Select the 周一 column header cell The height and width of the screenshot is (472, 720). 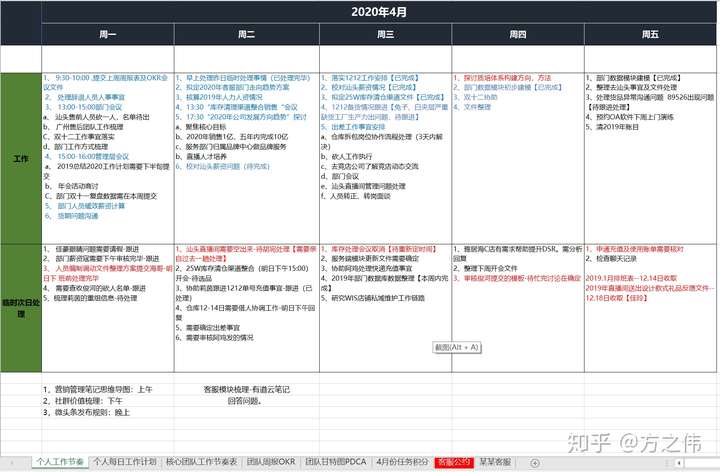point(108,34)
